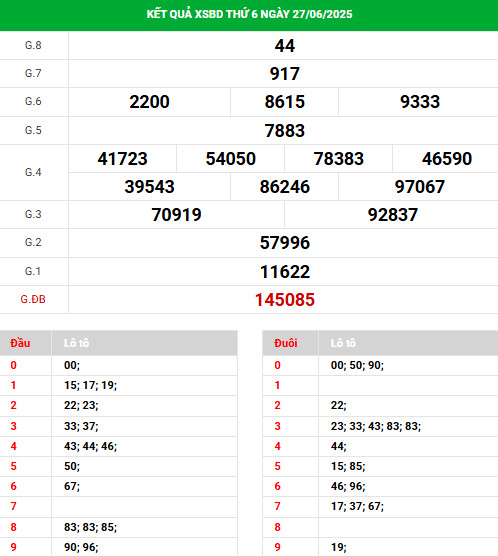Click Đuôi row 3 lô tô values
This screenshot has height=556, width=498.
[x=376, y=426]
